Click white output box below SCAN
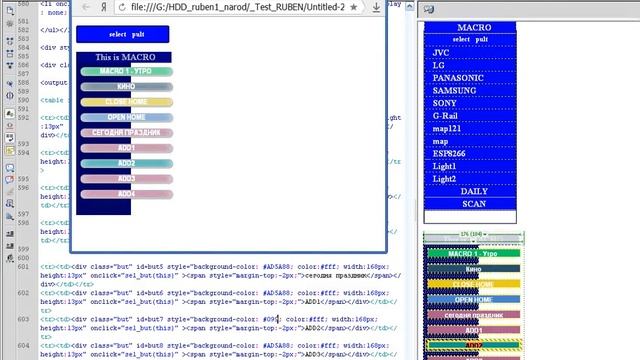Screen dimensions: 640x360 (470, 216)
